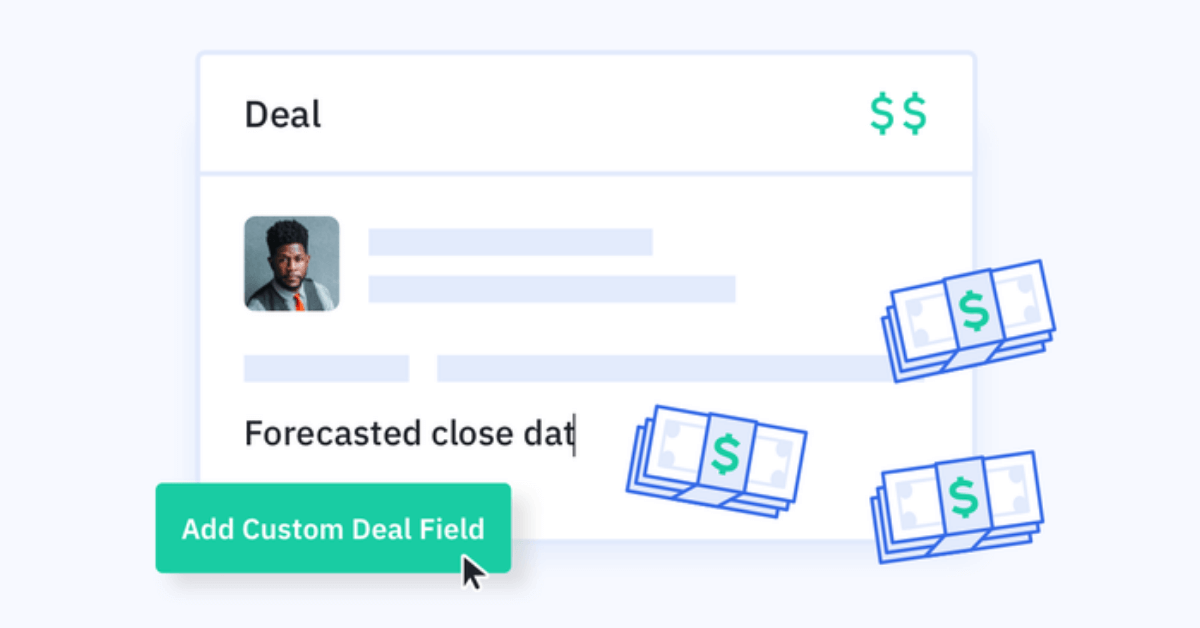The height and width of the screenshot is (628, 1200).
Task: Click the Deal card title
Action: (x=283, y=115)
